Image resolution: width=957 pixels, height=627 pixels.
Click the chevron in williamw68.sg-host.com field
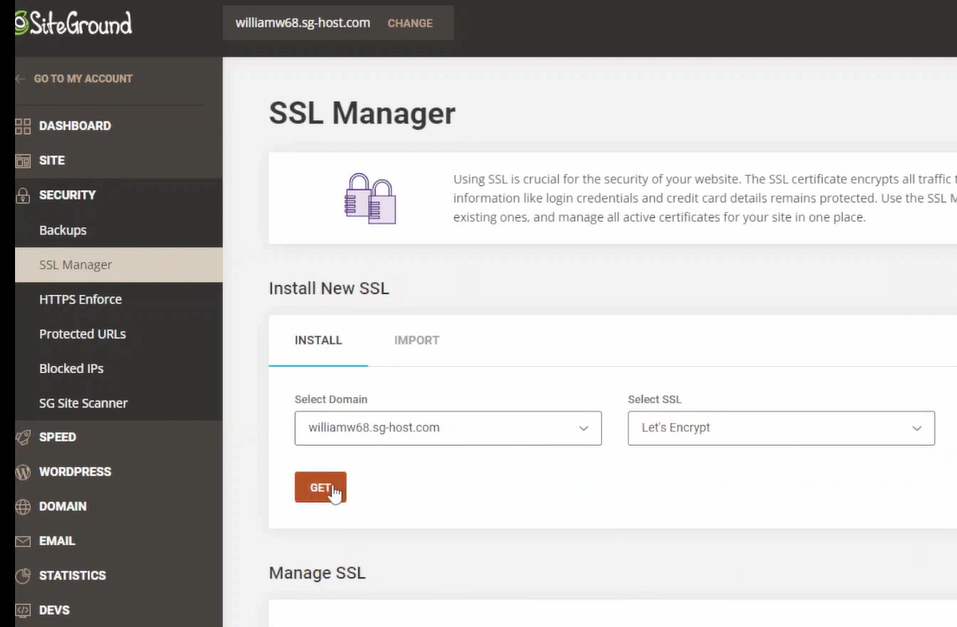pos(583,429)
